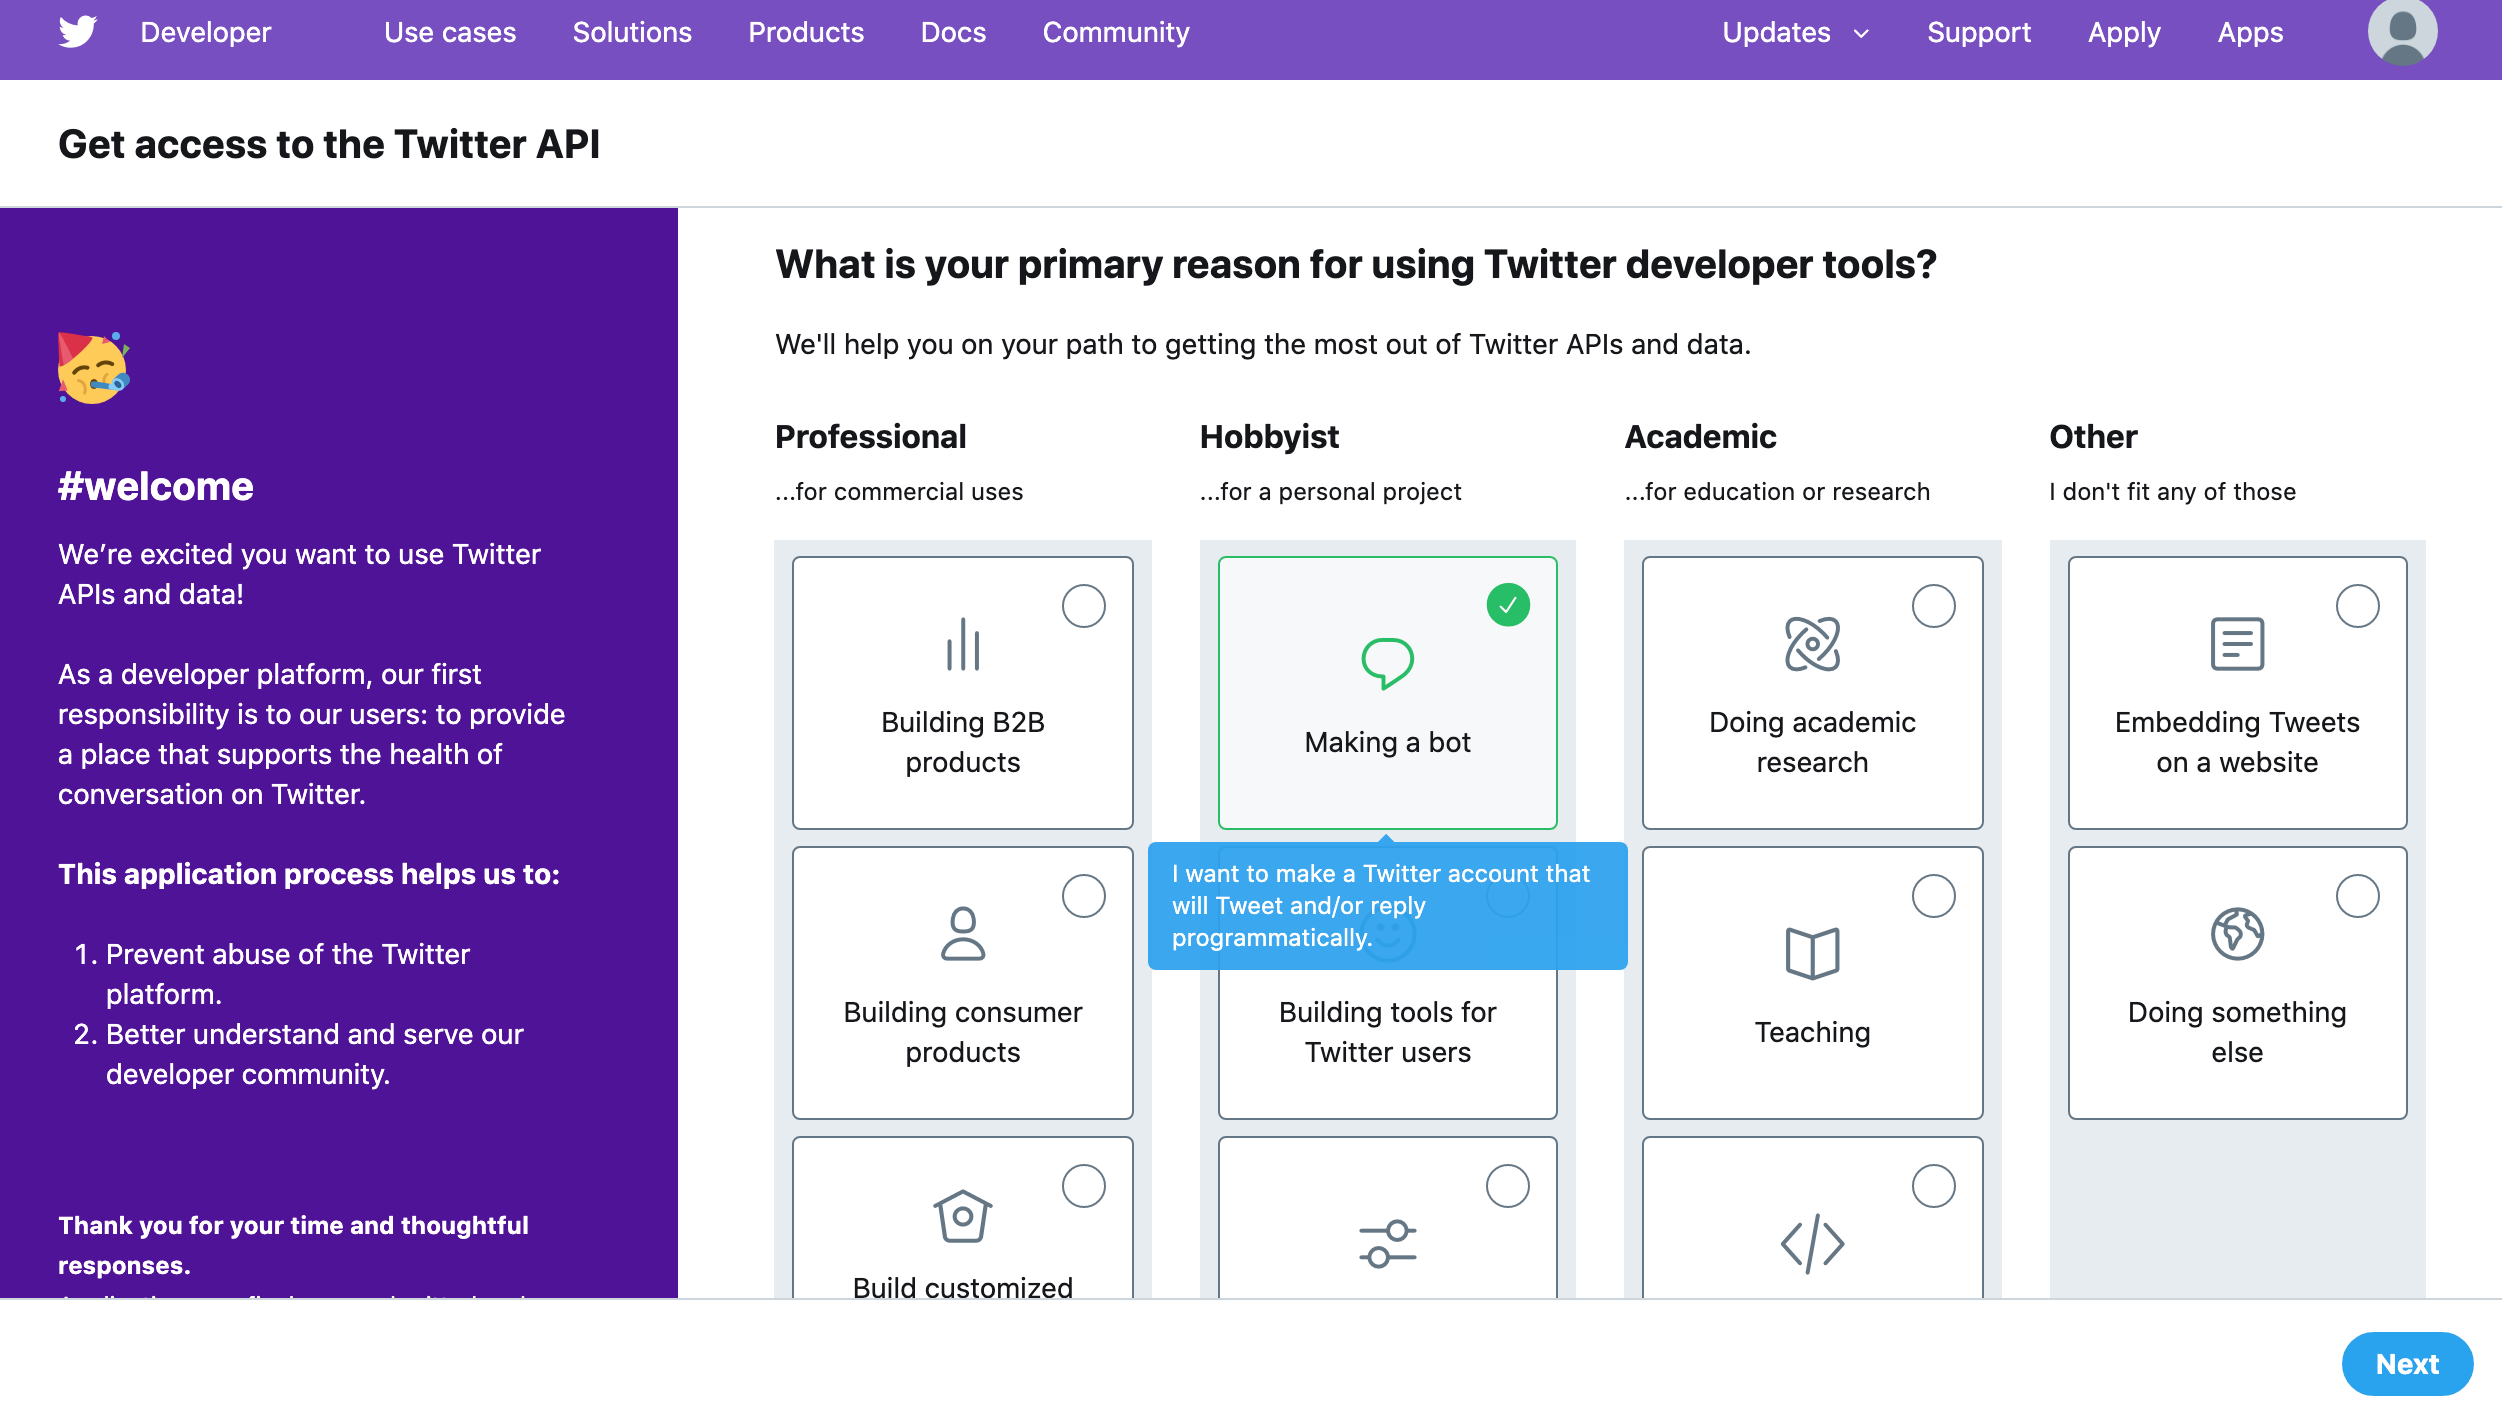Image resolution: width=2502 pixels, height=1414 pixels.
Task: Click the globe icon for Doing something else
Action: click(2236, 934)
